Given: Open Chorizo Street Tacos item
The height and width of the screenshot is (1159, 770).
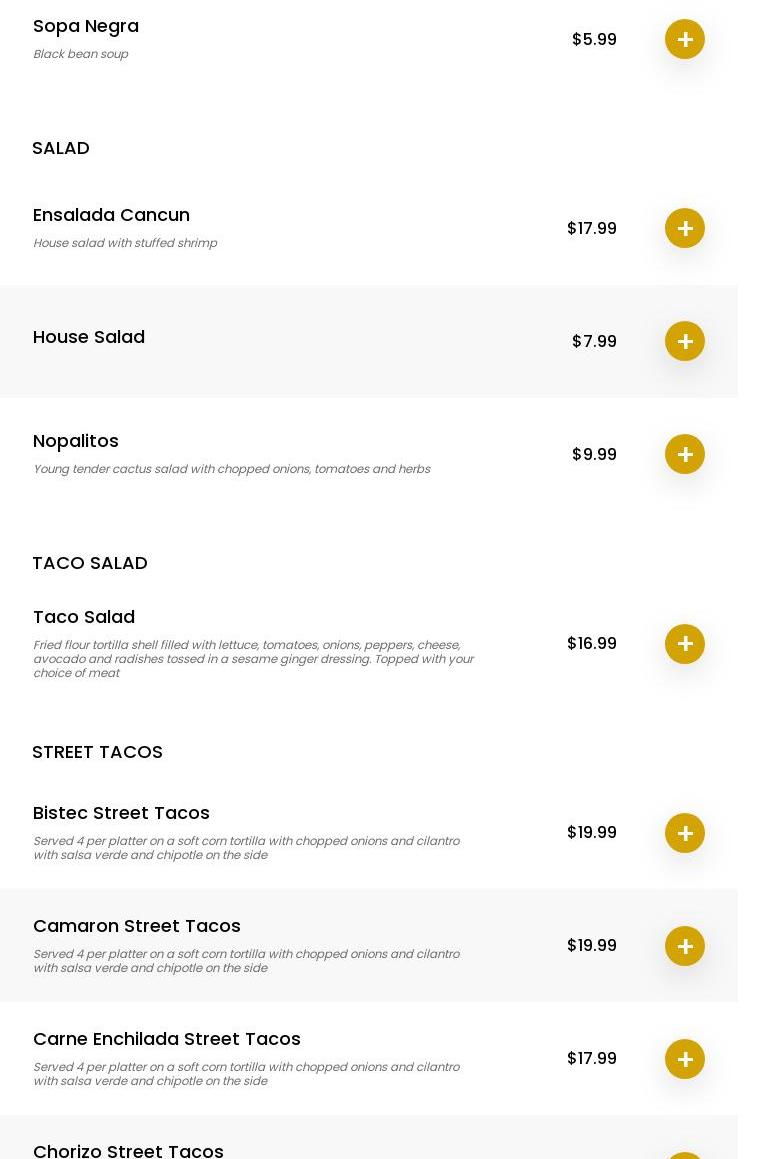Looking at the screenshot, I should point(128,1150).
